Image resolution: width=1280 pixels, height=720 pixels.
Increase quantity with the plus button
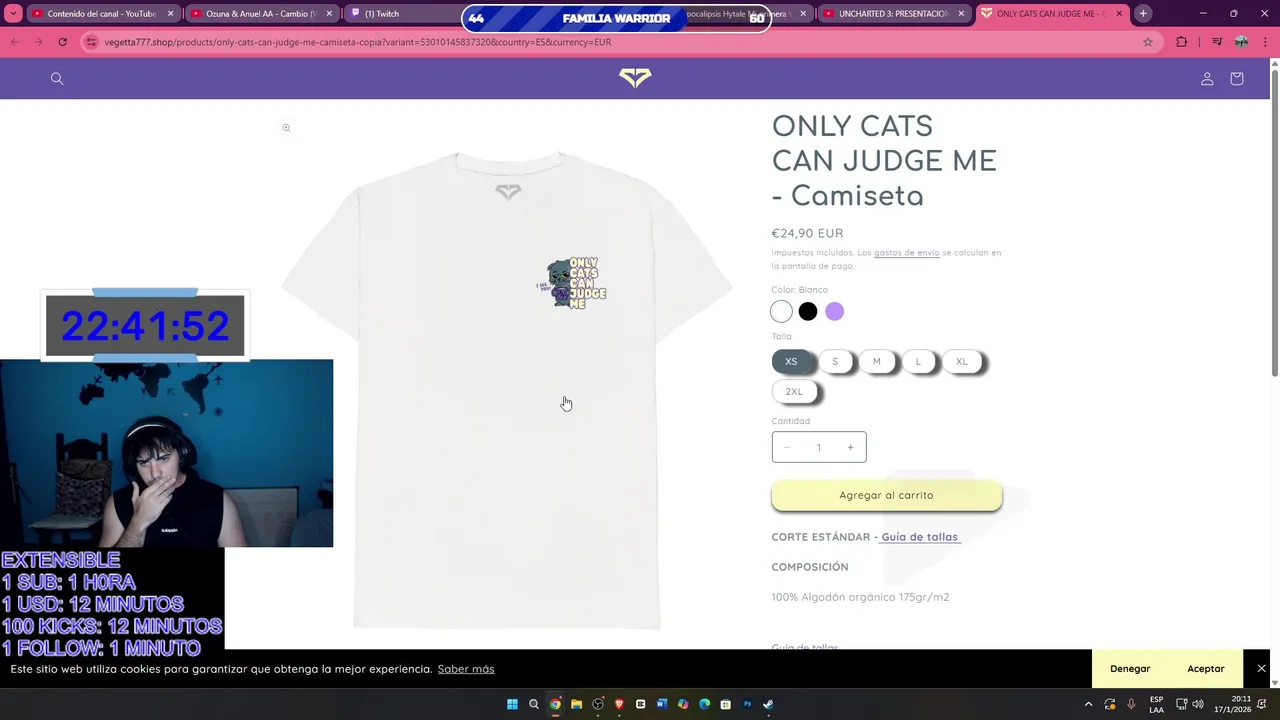(x=851, y=447)
